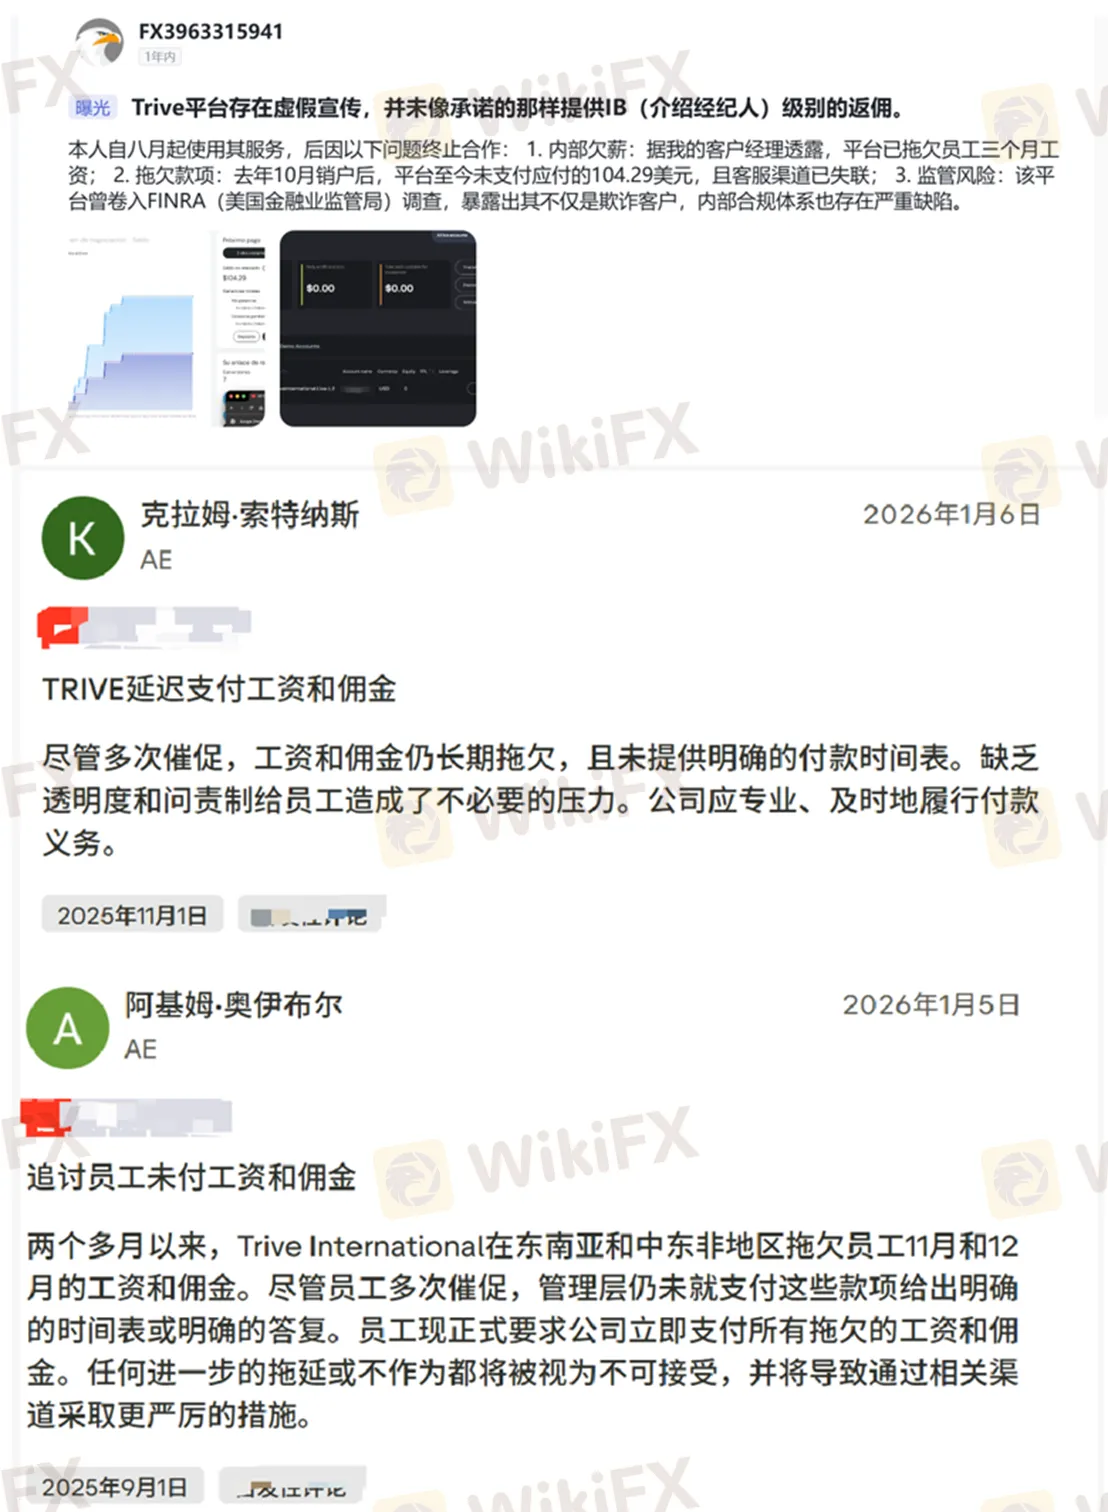Click the 2025年9月1日 date tag
1108x1512 pixels.
pyautogui.click(x=114, y=1487)
